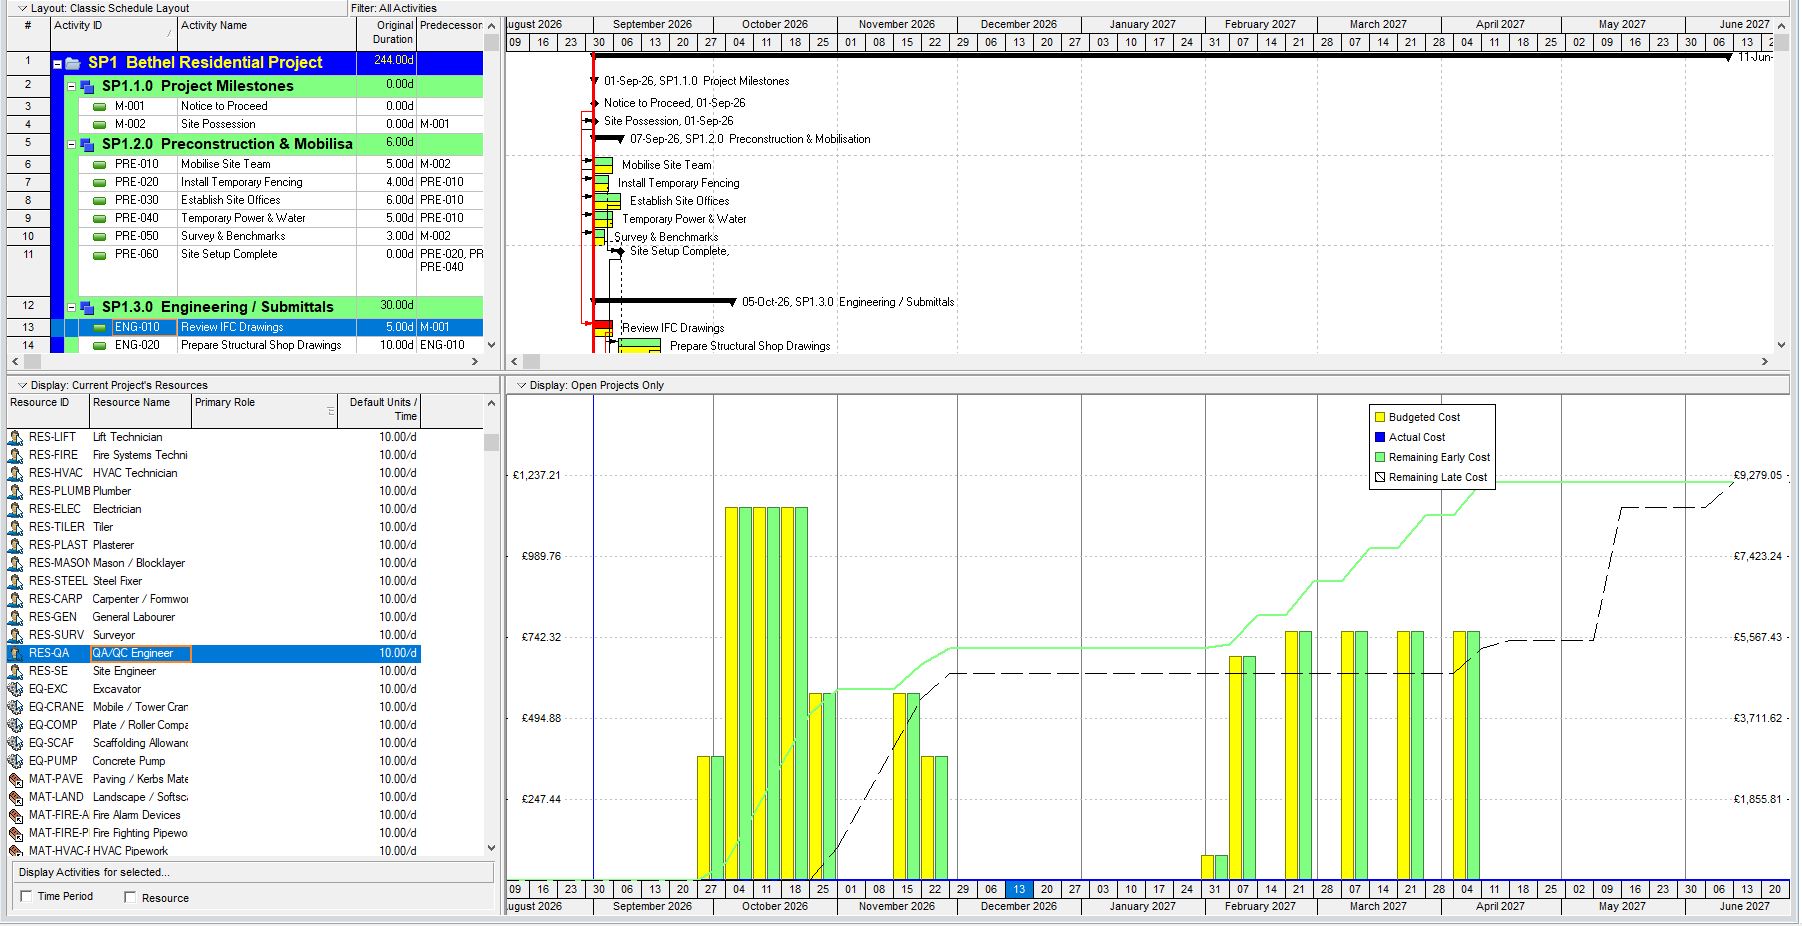Screen dimensions: 1802x926
Task: Select the Establish Site Offices activity name cell
Action: 266,200
